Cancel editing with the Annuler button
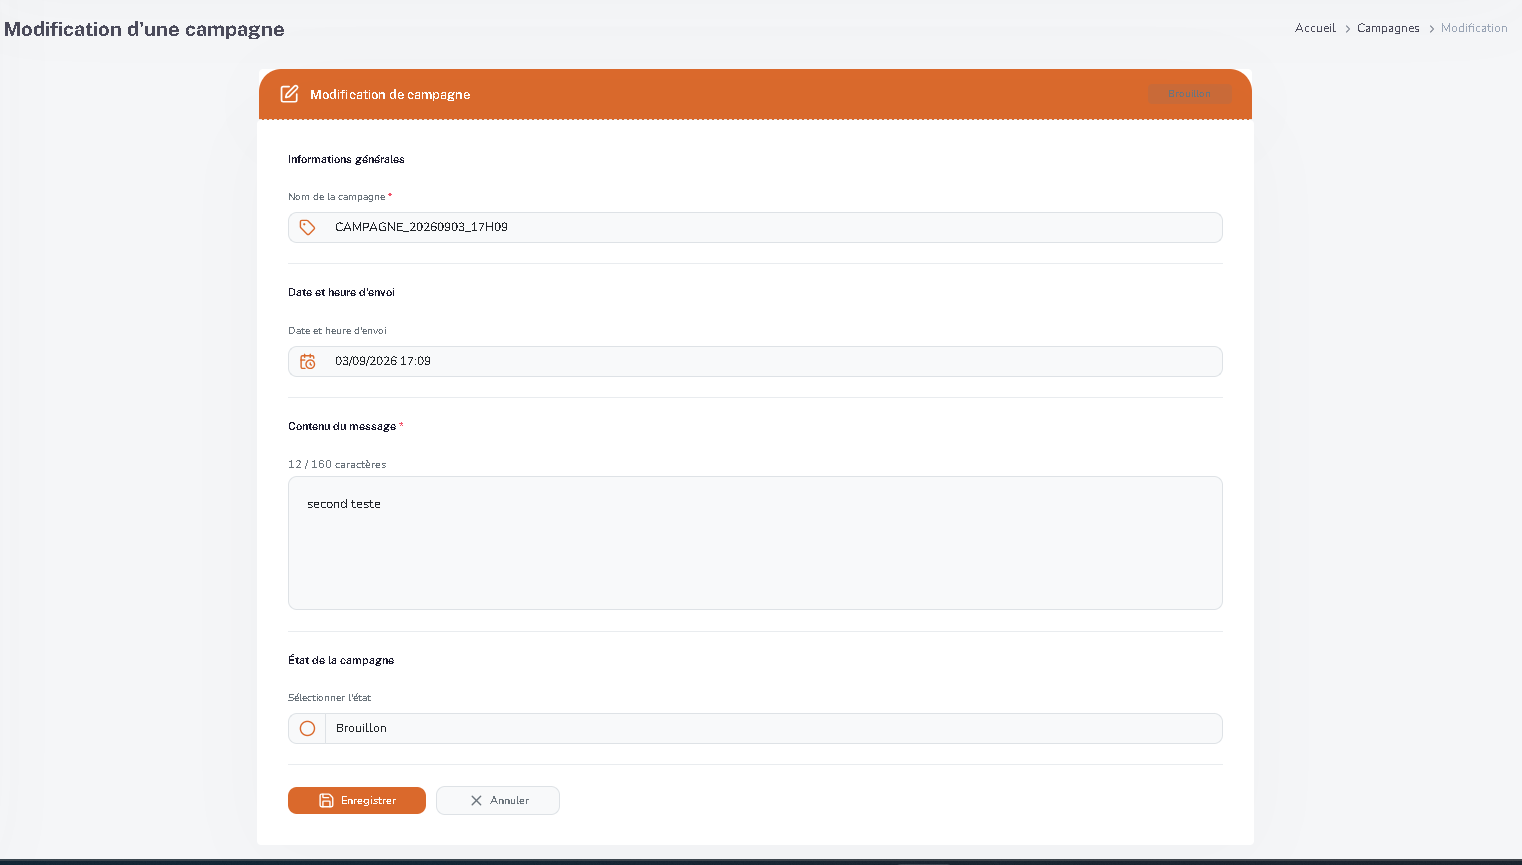The height and width of the screenshot is (865, 1522). [498, 800]
